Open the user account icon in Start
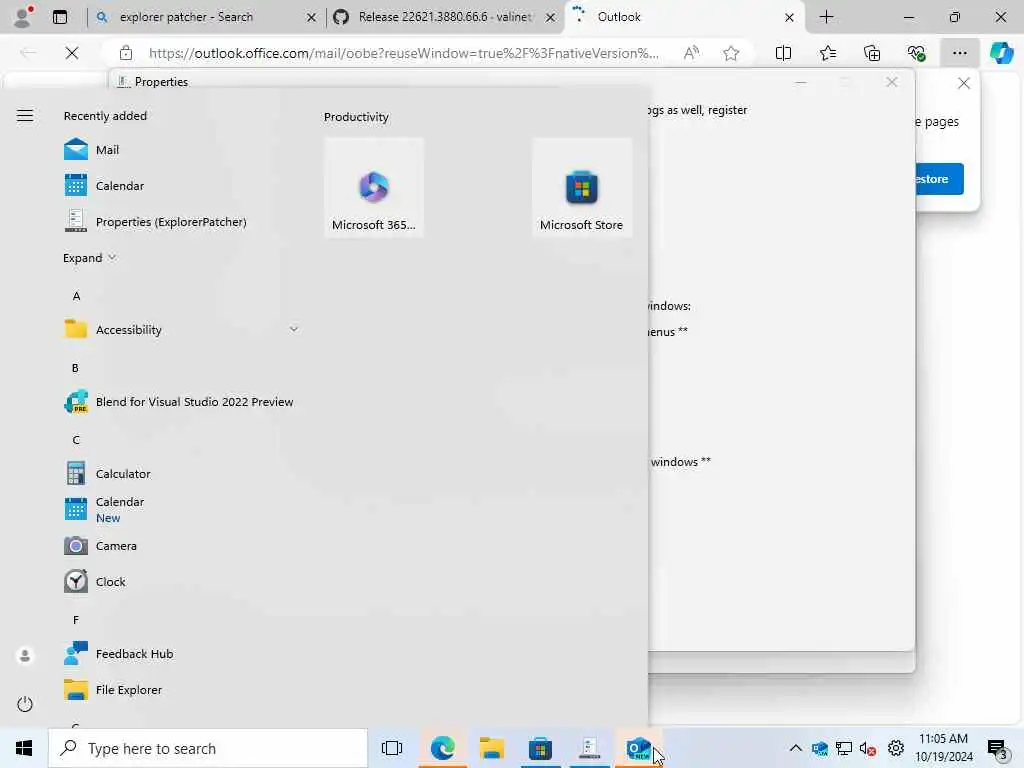The image size is (1024, 768). click(x=25, y=655)
